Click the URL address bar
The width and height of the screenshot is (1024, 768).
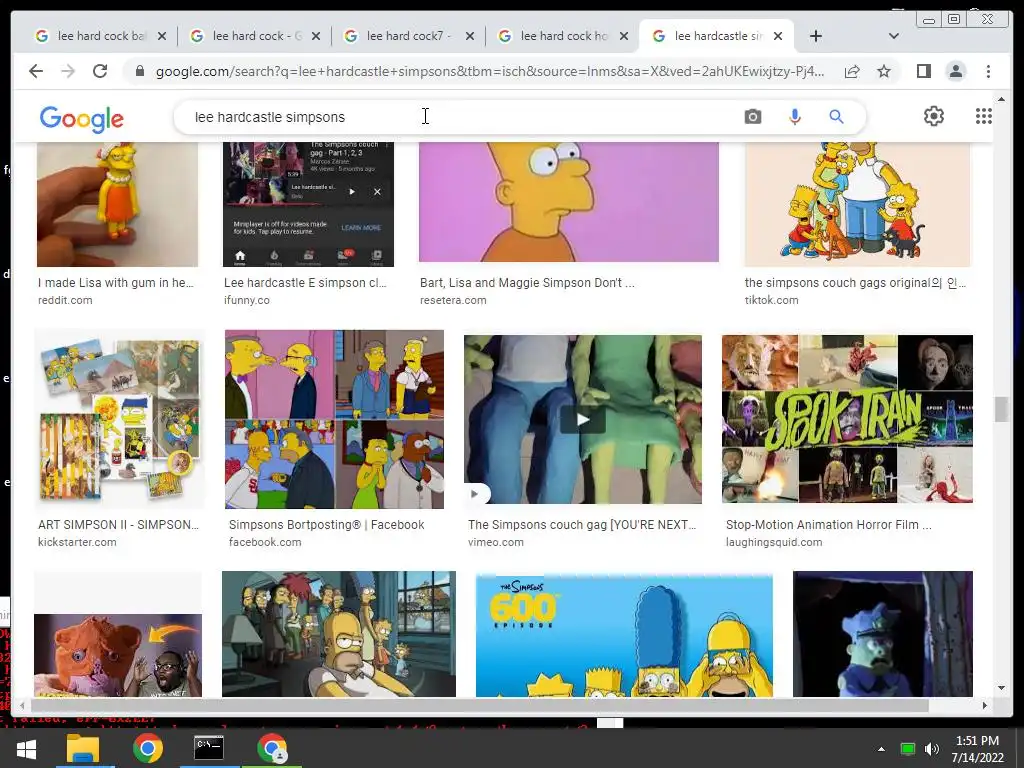(490, 71)
